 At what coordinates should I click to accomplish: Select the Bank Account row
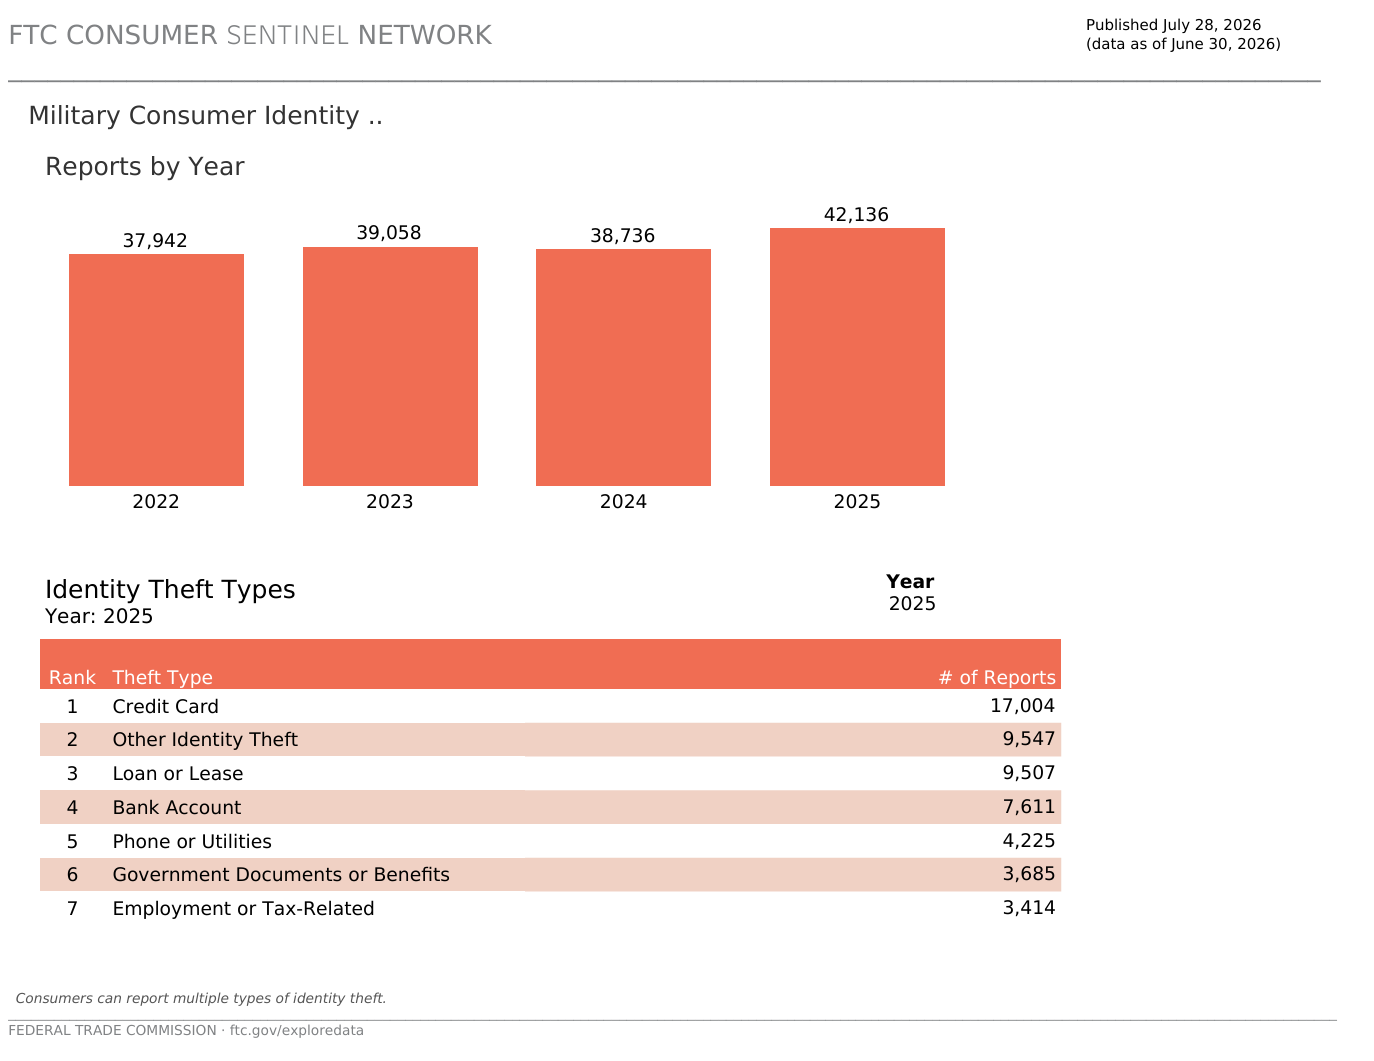pyautogui.click(x=550, y=807)
